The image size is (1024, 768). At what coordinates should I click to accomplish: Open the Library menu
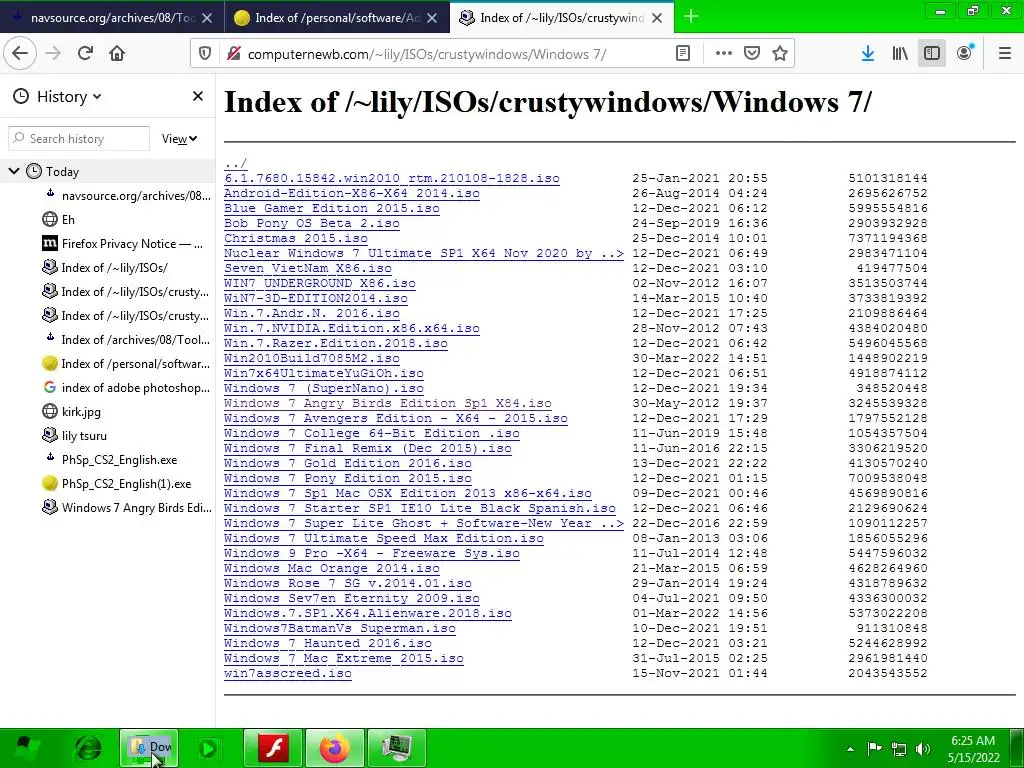click(900, 54)
